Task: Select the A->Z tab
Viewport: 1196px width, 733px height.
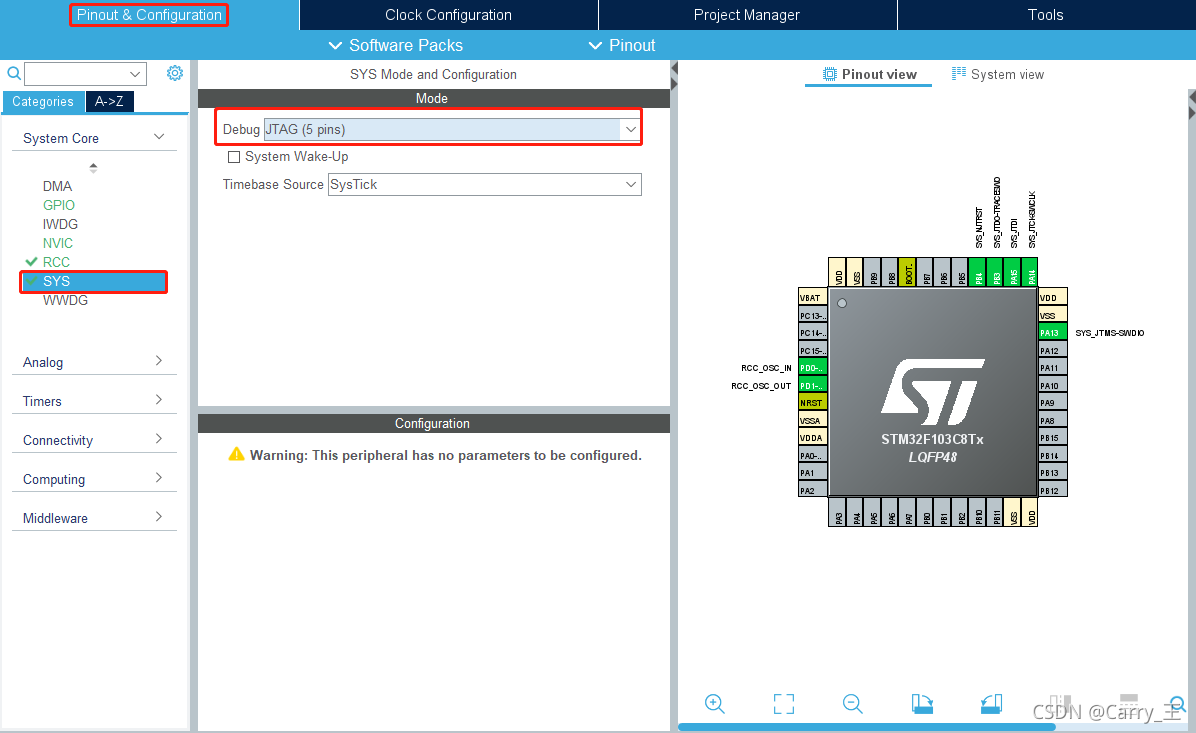Action: pyautogui.click(x=109, y=101)
